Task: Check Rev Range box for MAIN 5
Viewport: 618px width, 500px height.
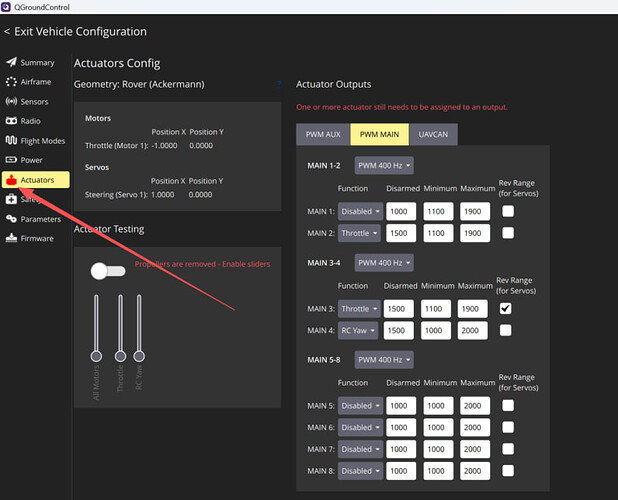Action: pos(508,405)
